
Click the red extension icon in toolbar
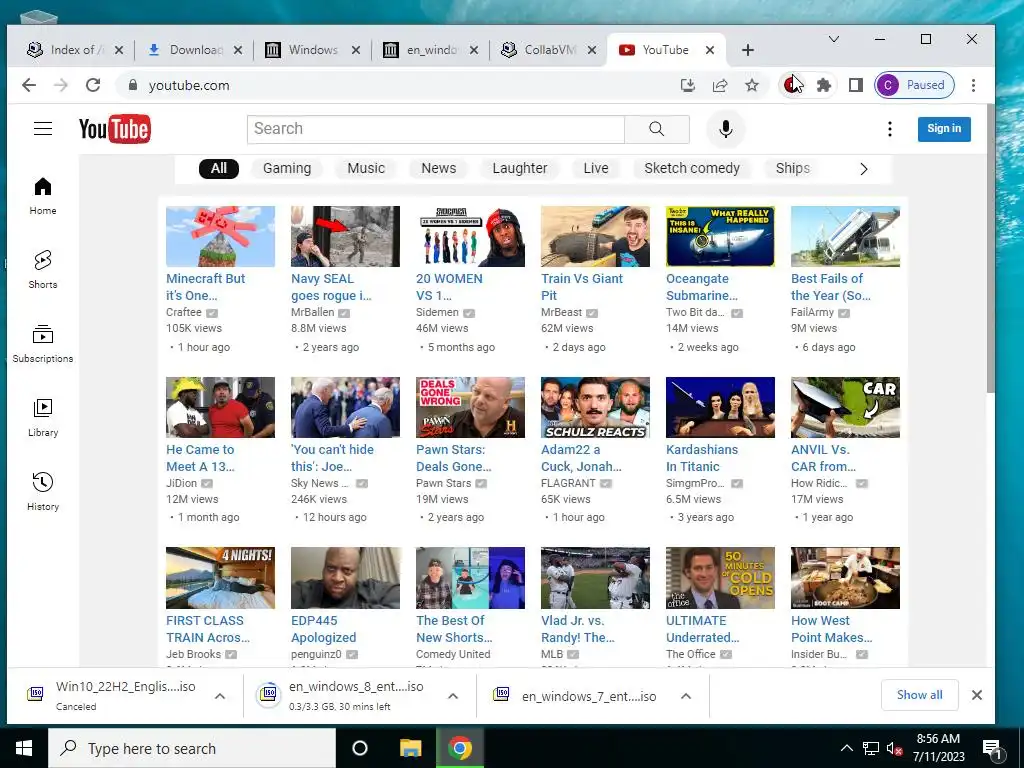(x=792, y=85)
